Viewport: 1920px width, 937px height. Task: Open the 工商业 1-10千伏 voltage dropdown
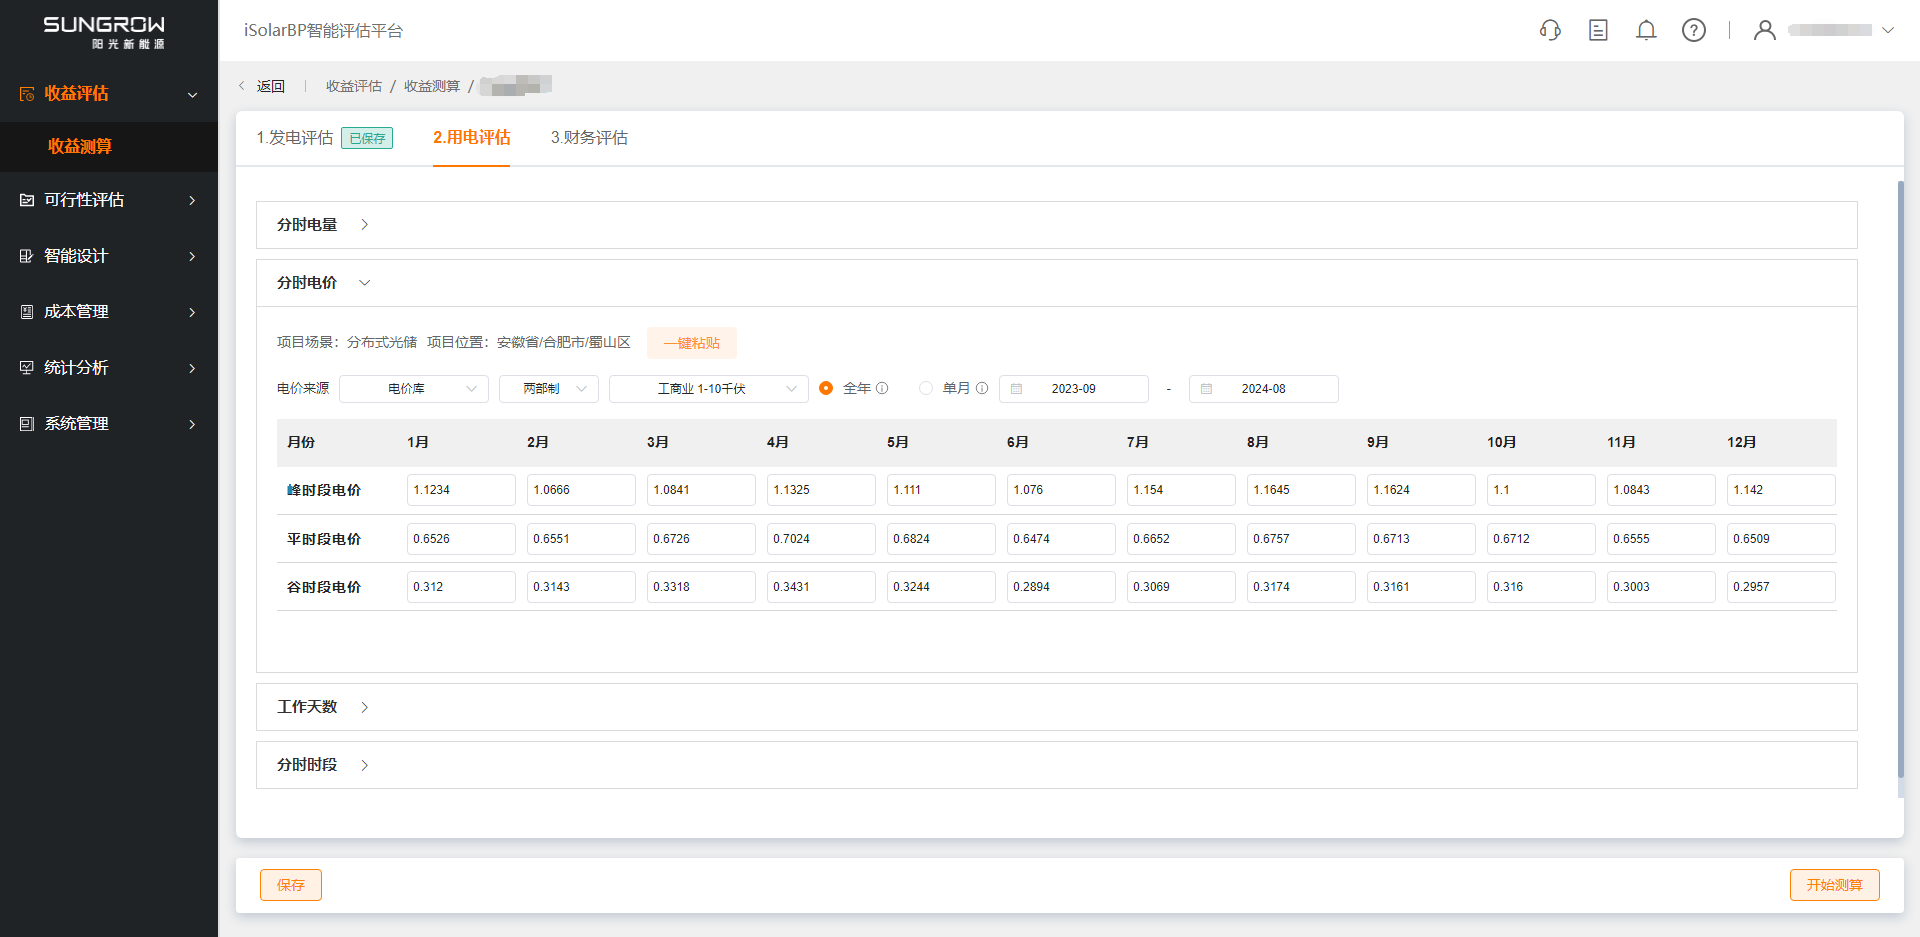click(x=708, y=389)
